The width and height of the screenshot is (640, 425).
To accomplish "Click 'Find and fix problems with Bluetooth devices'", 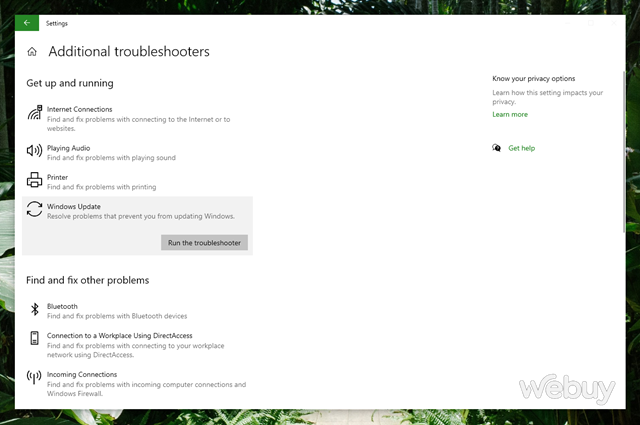I will [x=117, y=316].
